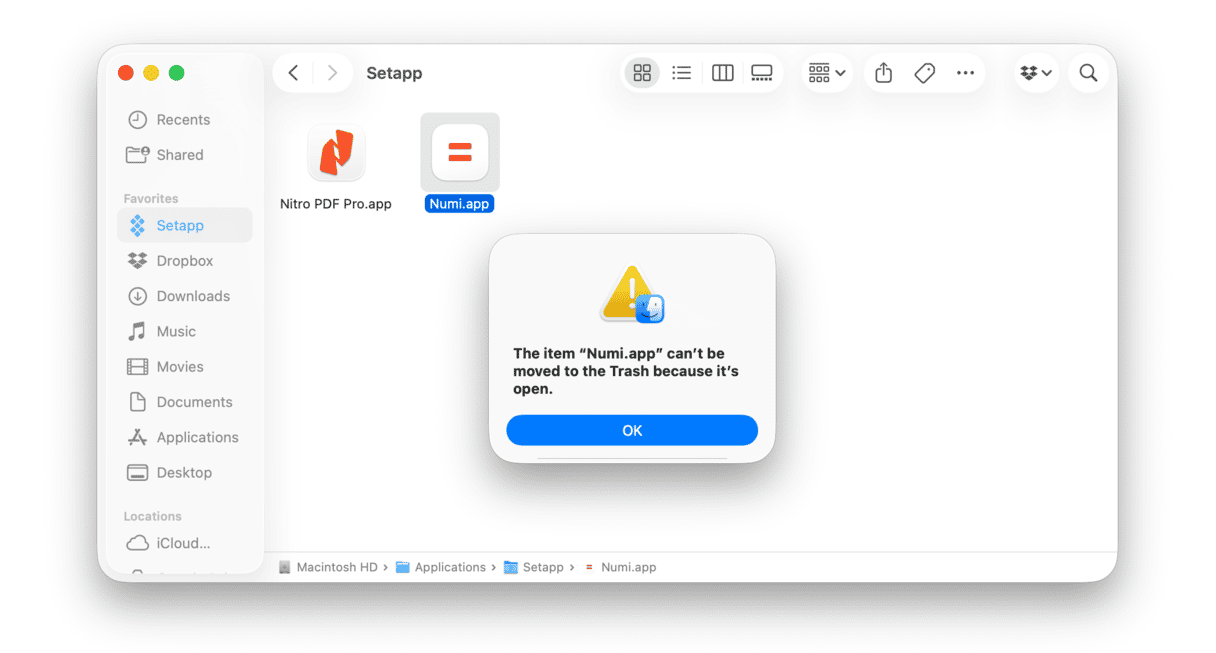
Task: Click Setapp folder in the path bar
Action: click(534, 567)
